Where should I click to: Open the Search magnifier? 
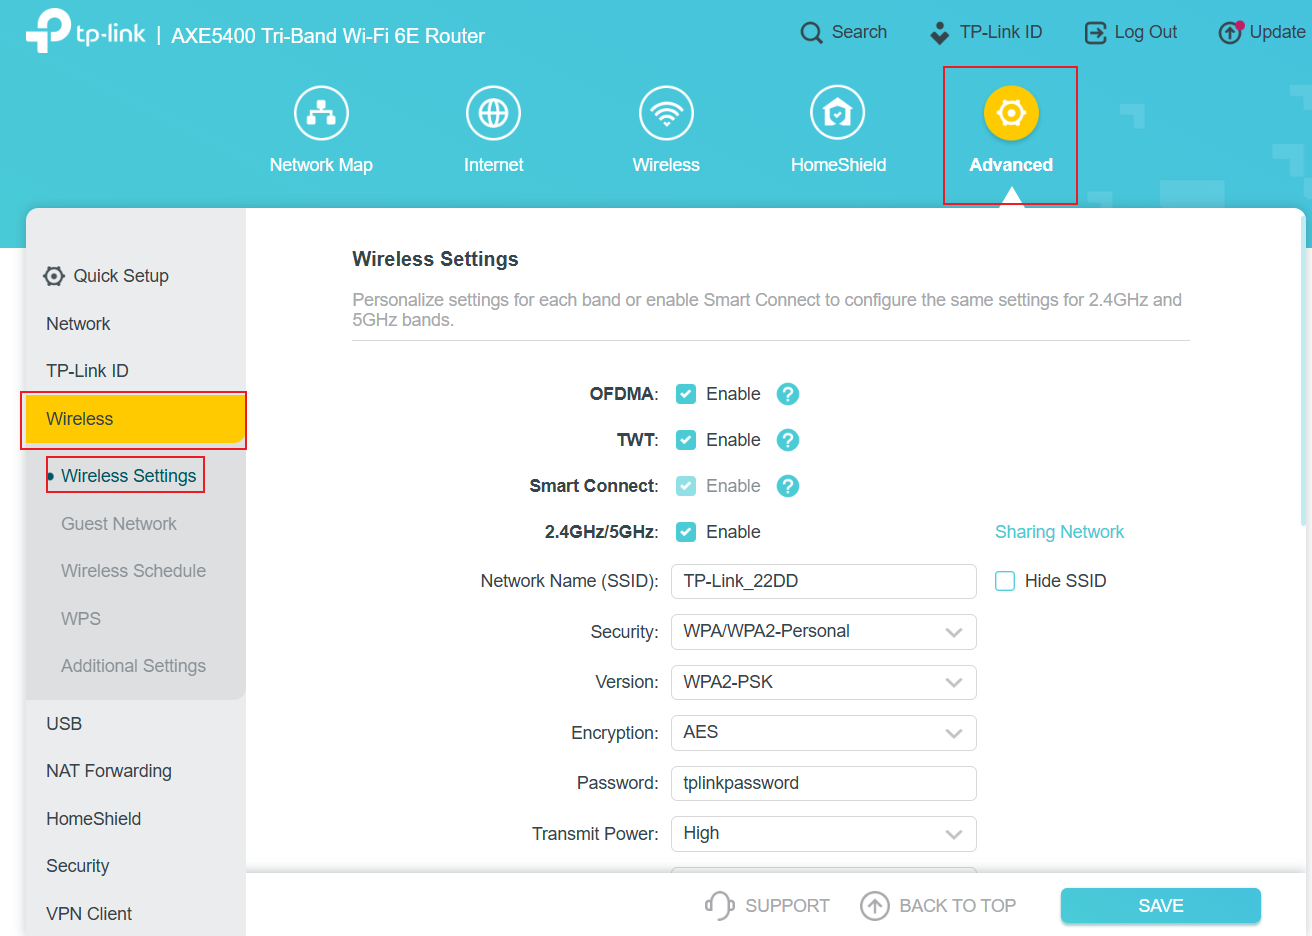coord(813,32)
